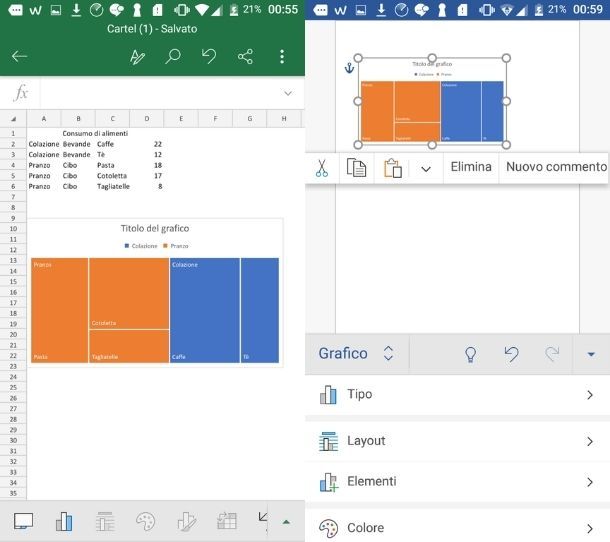
Task: Select cell containing 'Cotoletta'
Action: tap(112, 176)
